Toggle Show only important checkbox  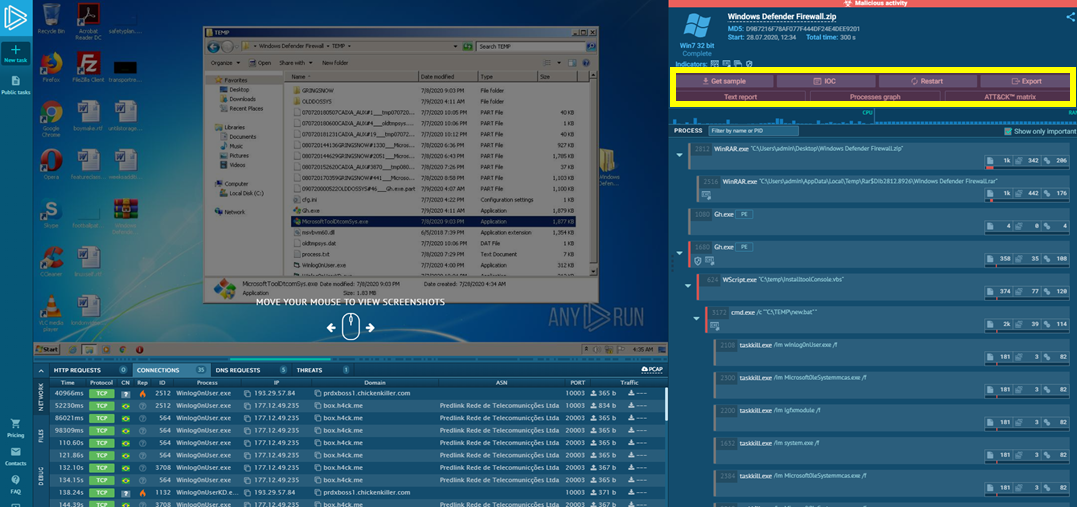(1008, 131)
